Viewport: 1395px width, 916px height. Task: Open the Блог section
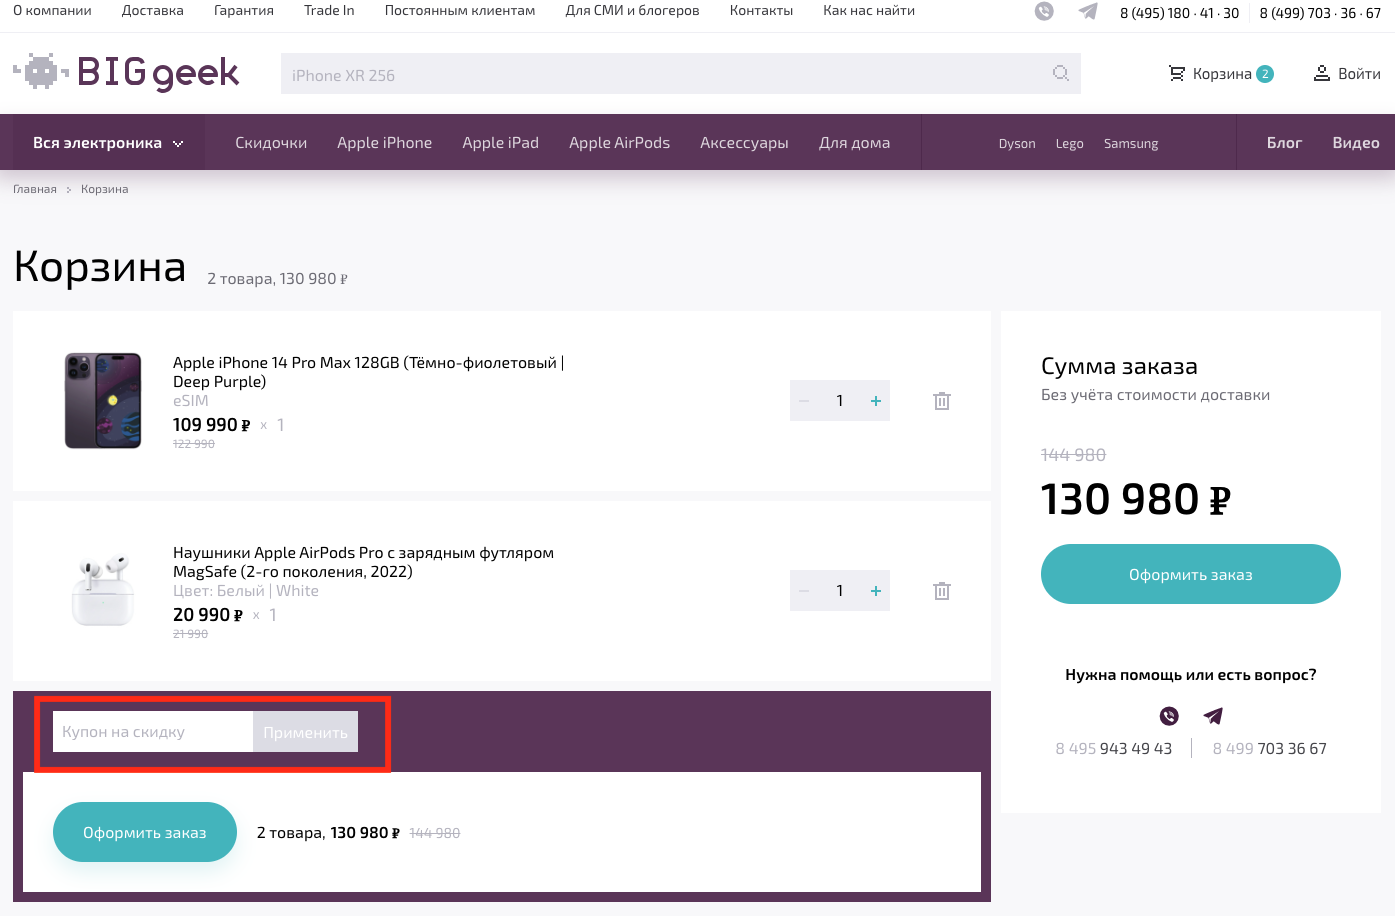[1285, 143]
